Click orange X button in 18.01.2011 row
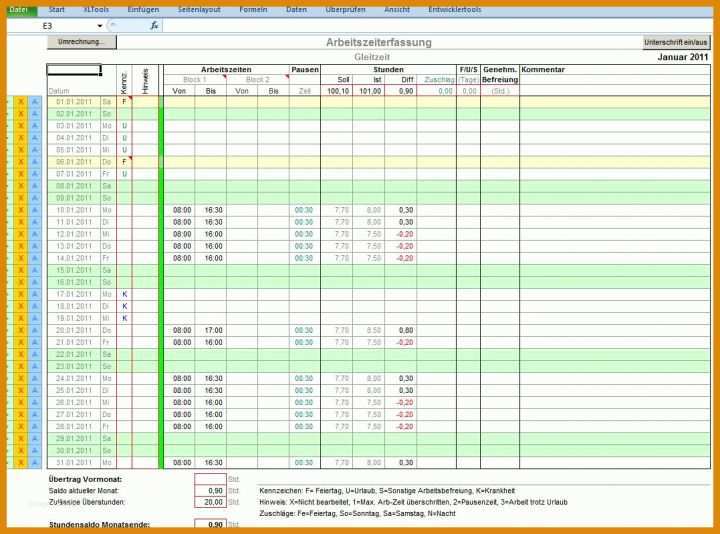This screenshot has width=720, height=534. click(21, 306)
